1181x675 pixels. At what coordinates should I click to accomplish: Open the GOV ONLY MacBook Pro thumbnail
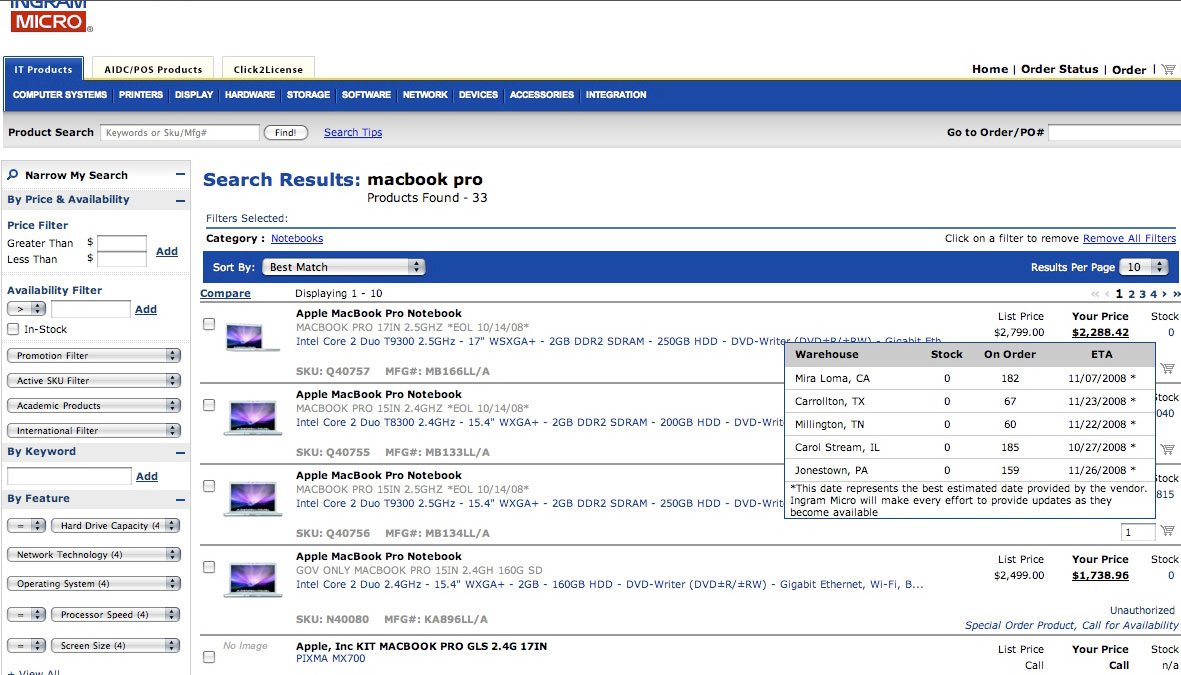[254, 579]
